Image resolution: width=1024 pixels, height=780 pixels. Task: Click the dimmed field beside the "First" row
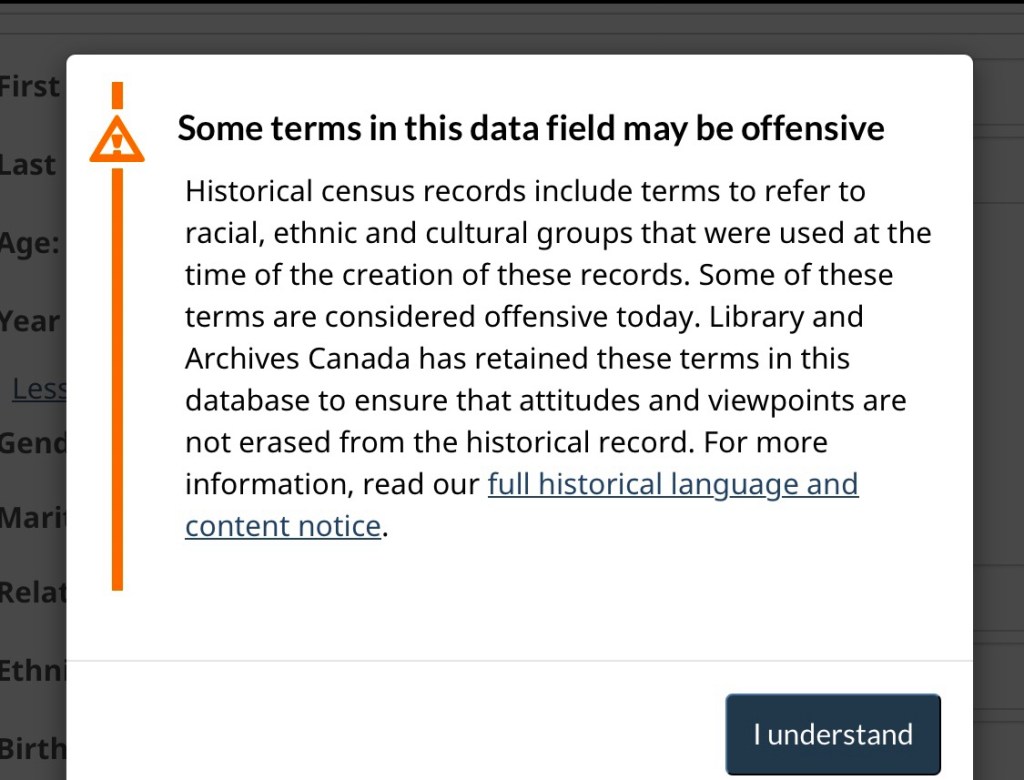[x=997, y=91]
